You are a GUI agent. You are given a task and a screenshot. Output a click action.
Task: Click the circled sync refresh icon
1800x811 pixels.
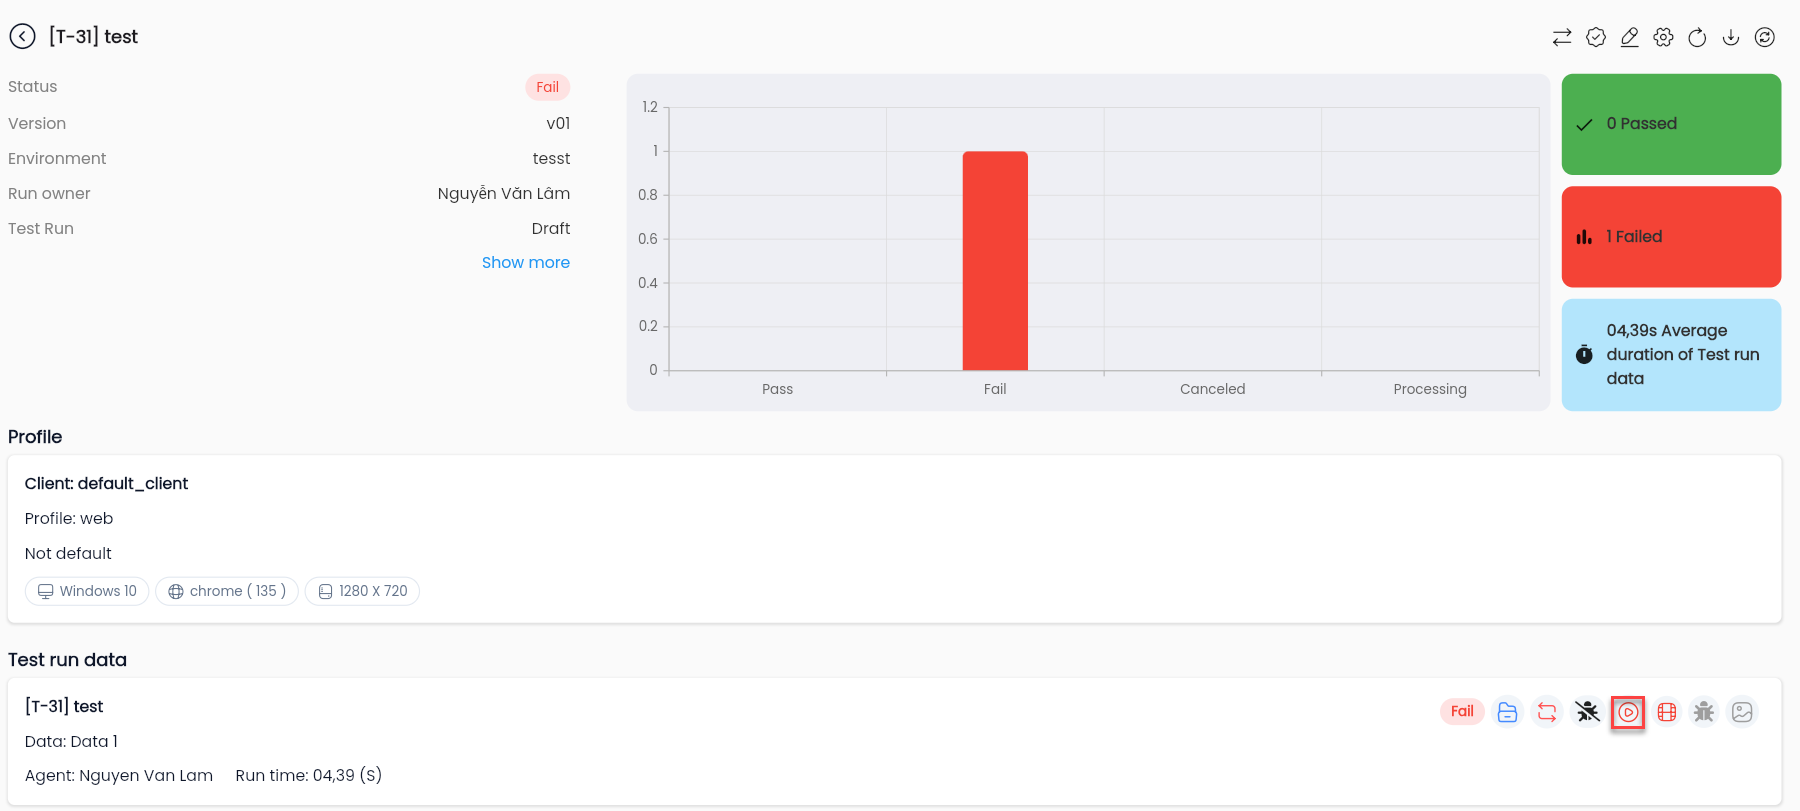pos(1765,37)
